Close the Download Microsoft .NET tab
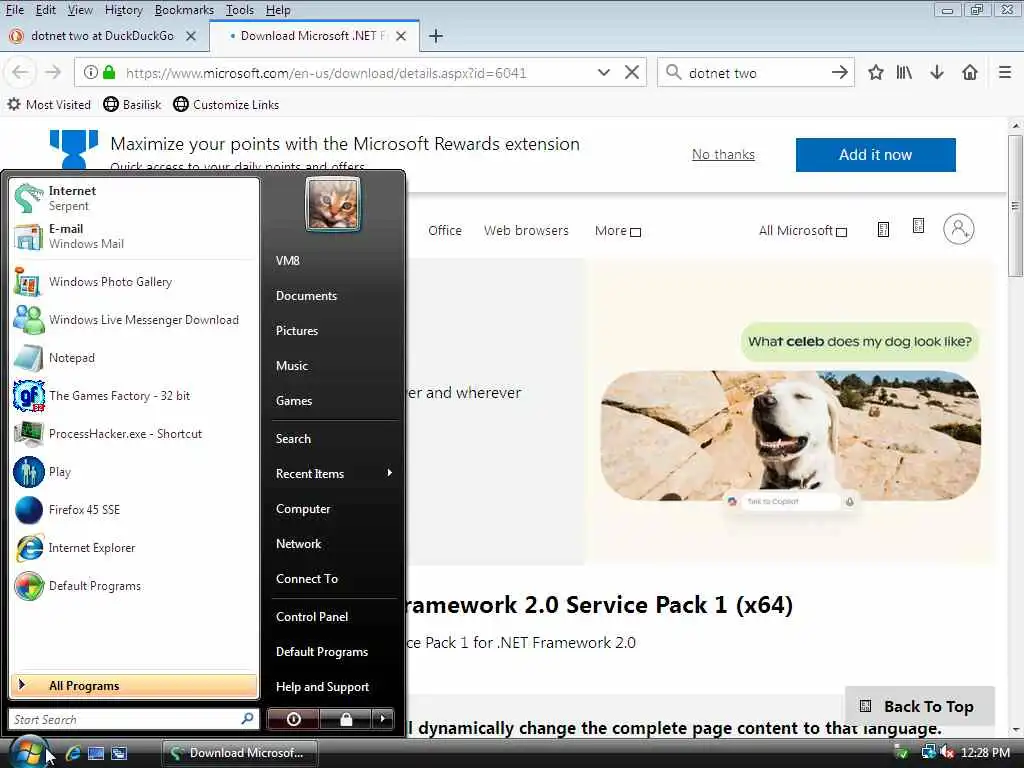This screenshot has height=768, width=1024. coord(401,36)
